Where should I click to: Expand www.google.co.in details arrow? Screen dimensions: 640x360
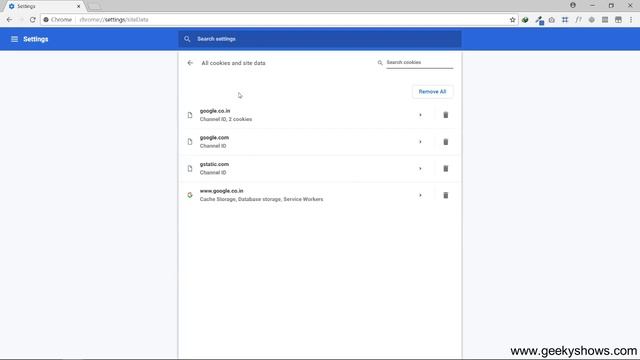[x=420, y=195]
